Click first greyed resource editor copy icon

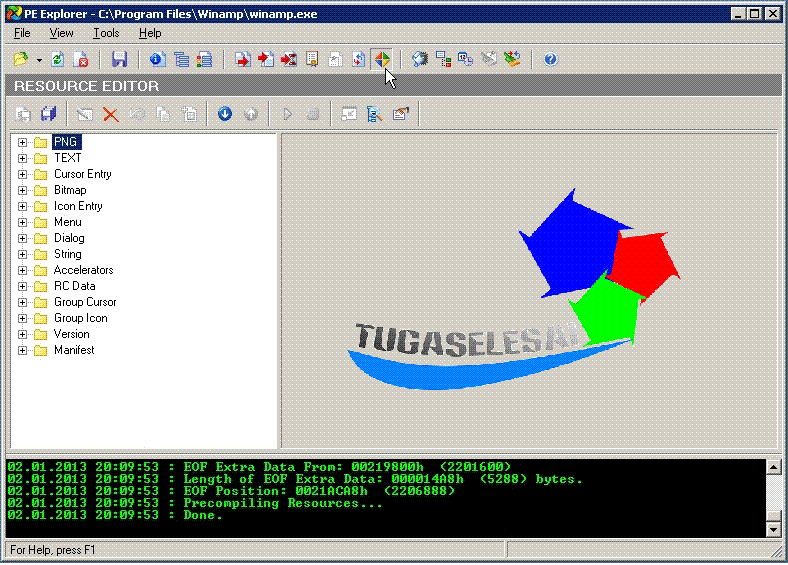[x=23, y=115]
